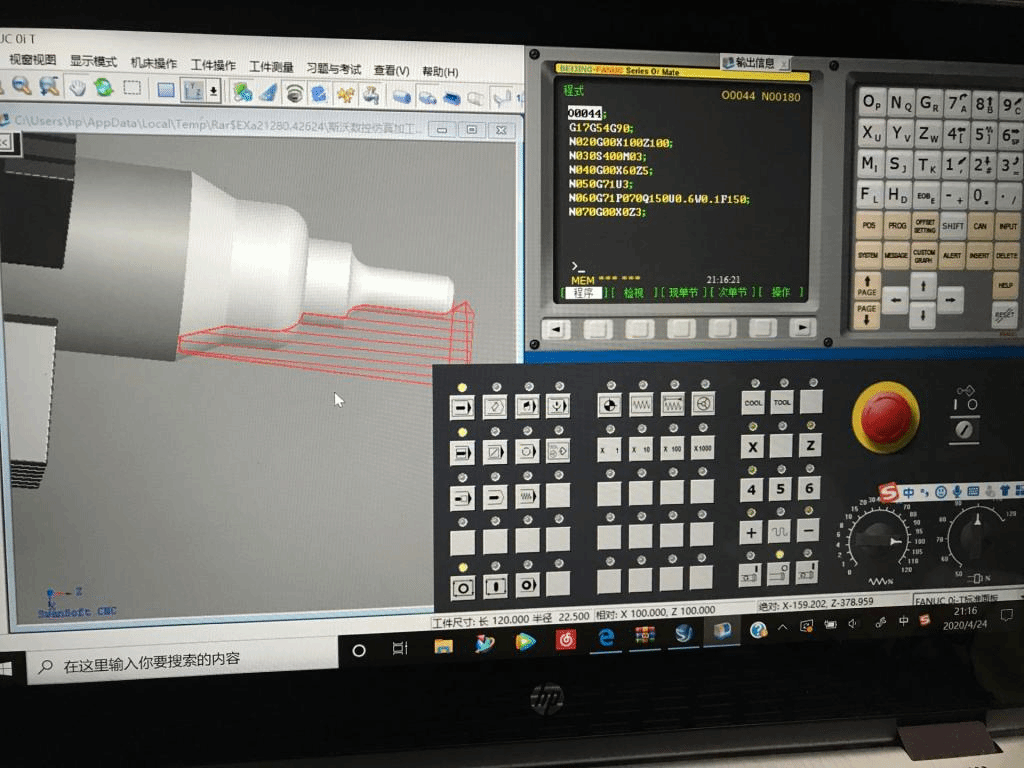Select the X 10 increment button
Image resolution: width=1024 pixels, height=768 pixels.
tap(640, 449)
